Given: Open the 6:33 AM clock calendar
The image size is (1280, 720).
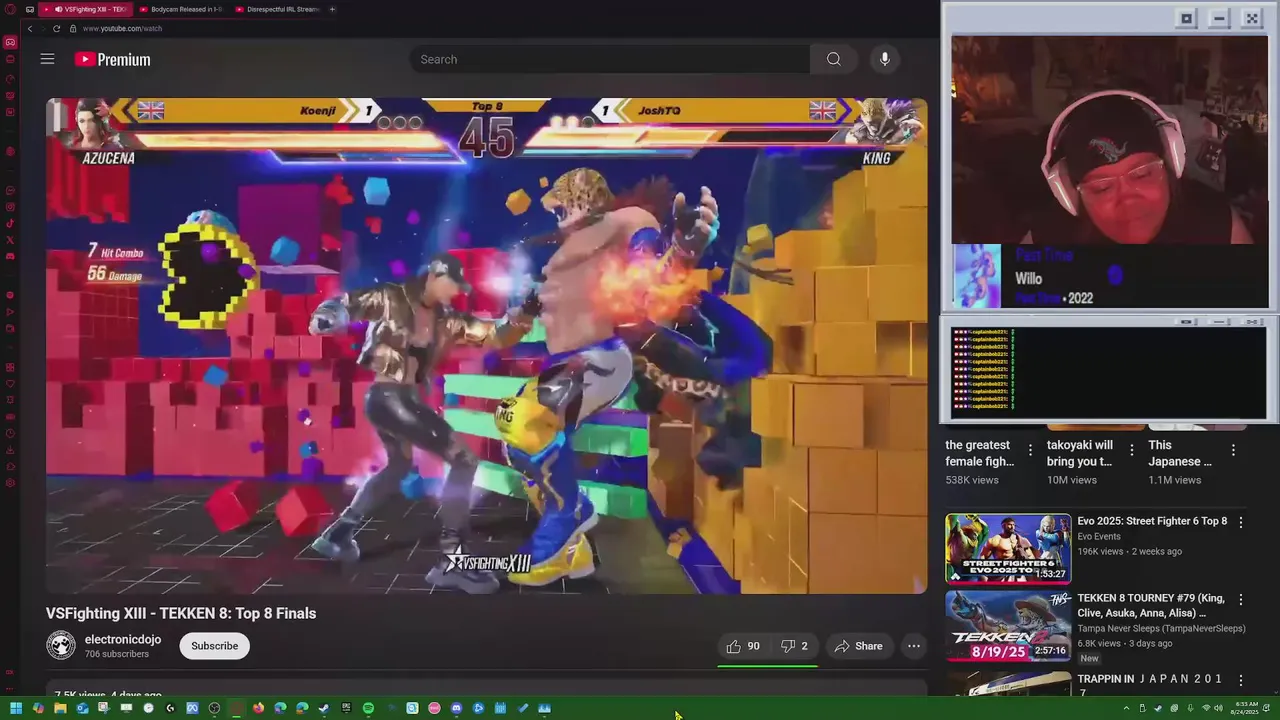Looking at the screenshot, I should click(1245, 708).
